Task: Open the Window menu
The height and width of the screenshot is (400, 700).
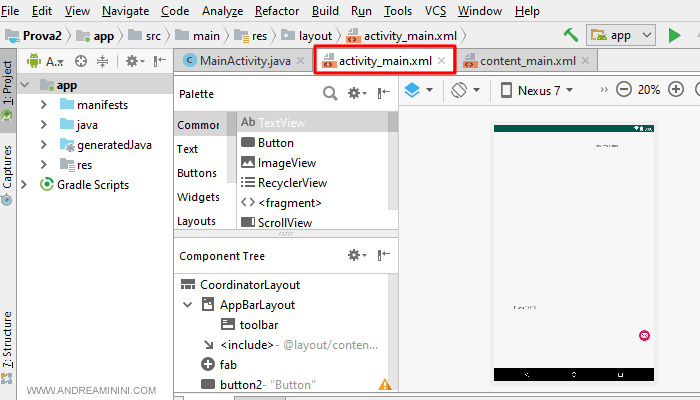Action: [480, 11]
